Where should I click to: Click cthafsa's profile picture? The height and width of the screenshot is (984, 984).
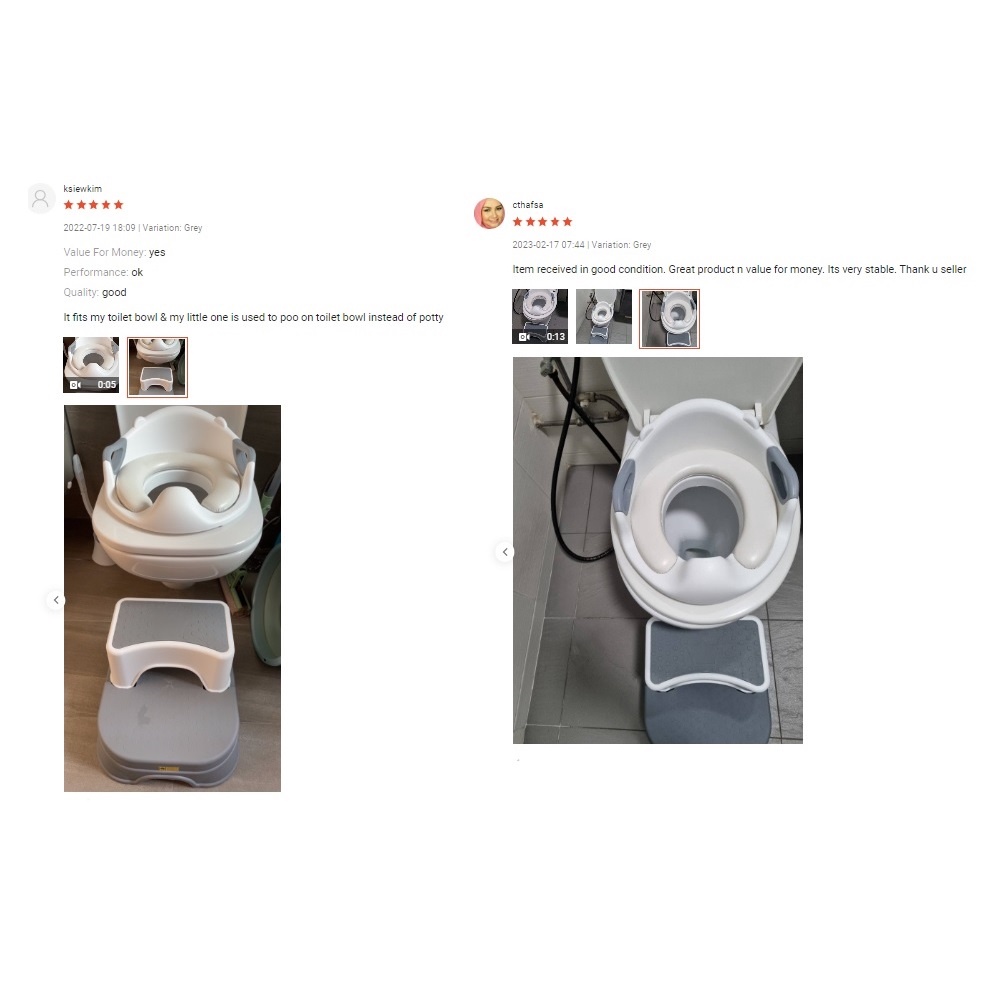coord(489,213)
